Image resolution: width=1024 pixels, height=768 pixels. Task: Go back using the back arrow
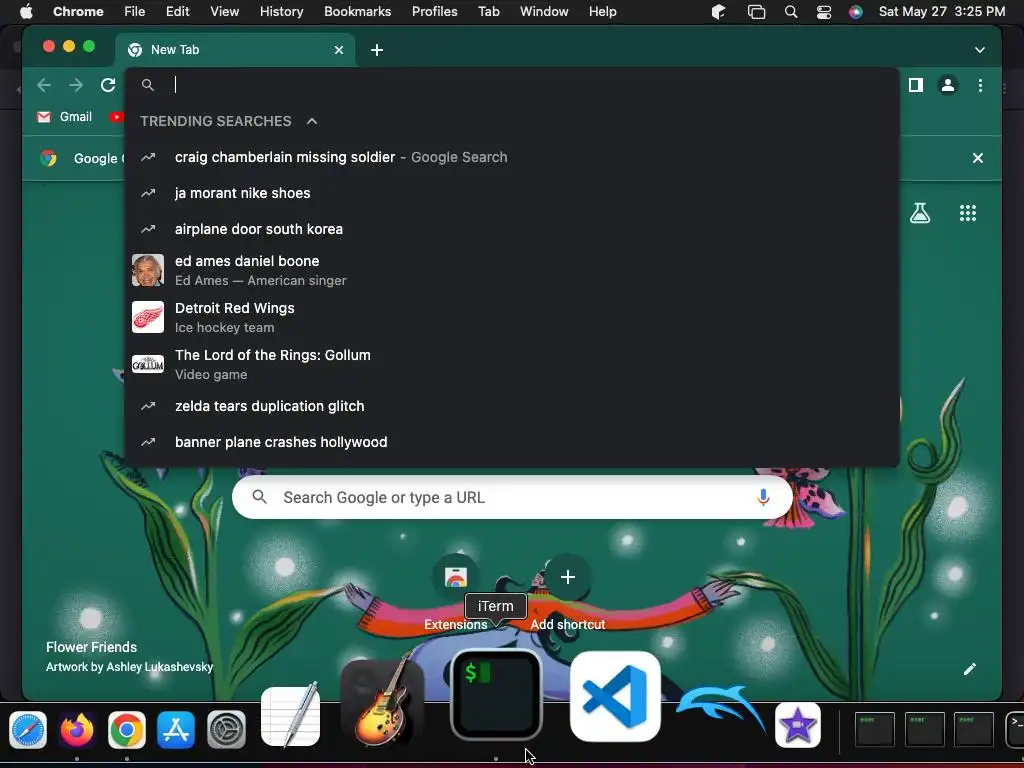tap(44, 85)
